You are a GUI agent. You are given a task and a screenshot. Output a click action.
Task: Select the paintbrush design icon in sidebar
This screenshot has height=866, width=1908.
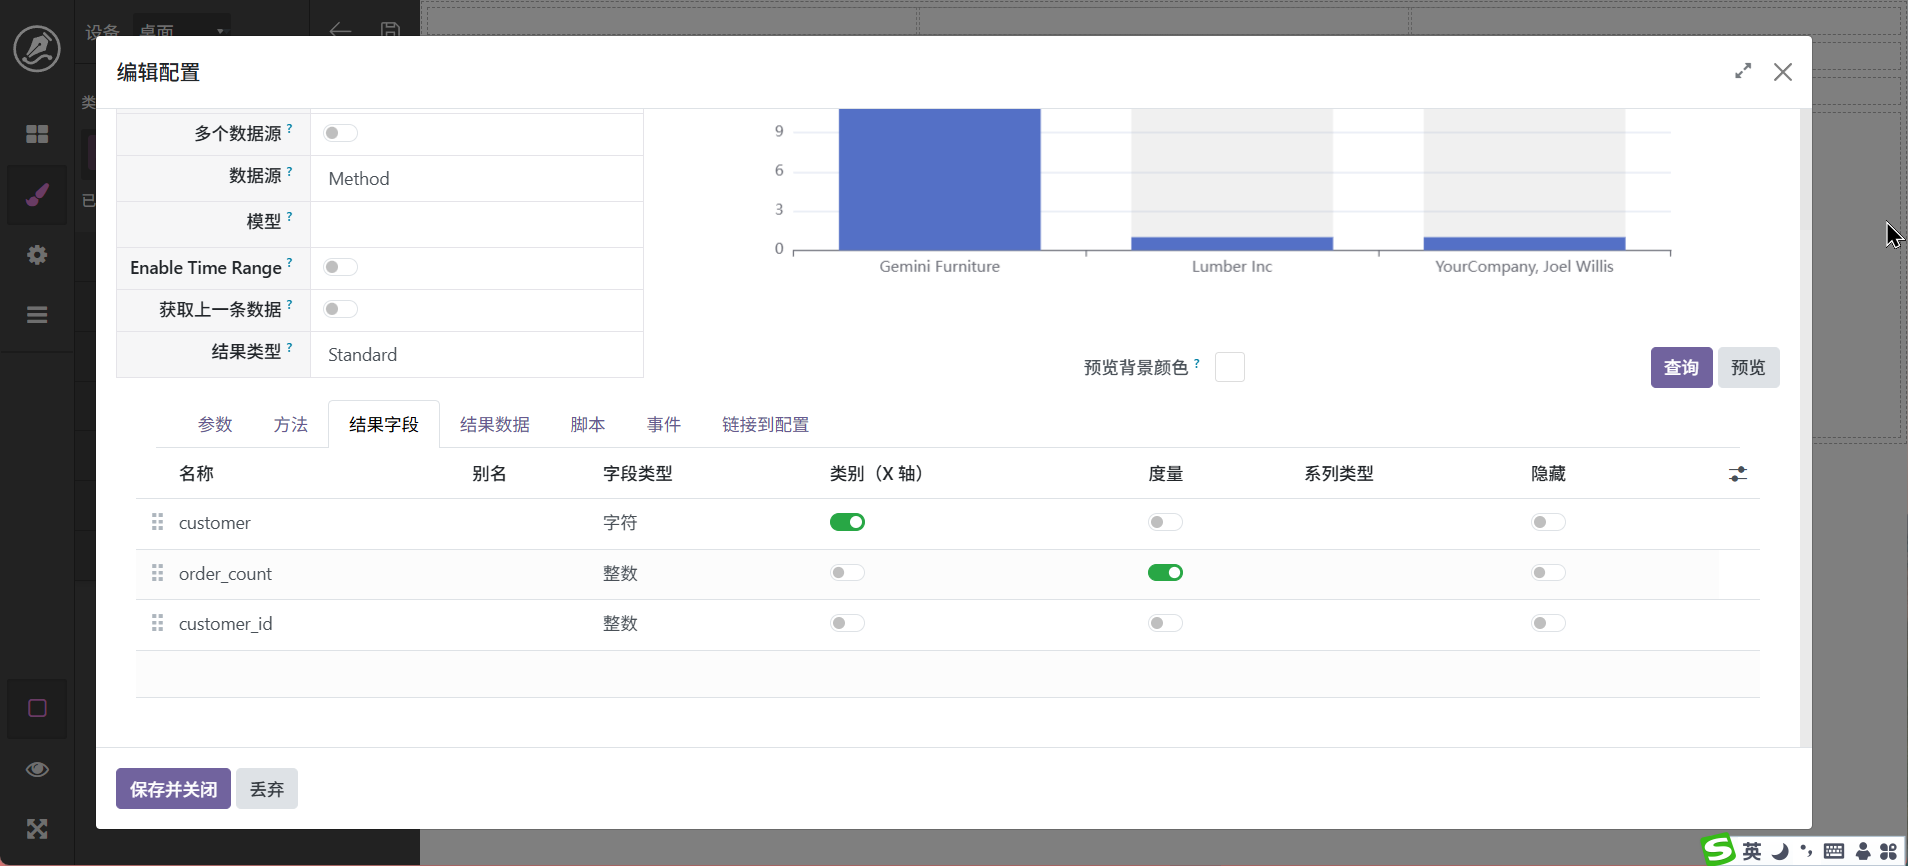click(37, 195)
